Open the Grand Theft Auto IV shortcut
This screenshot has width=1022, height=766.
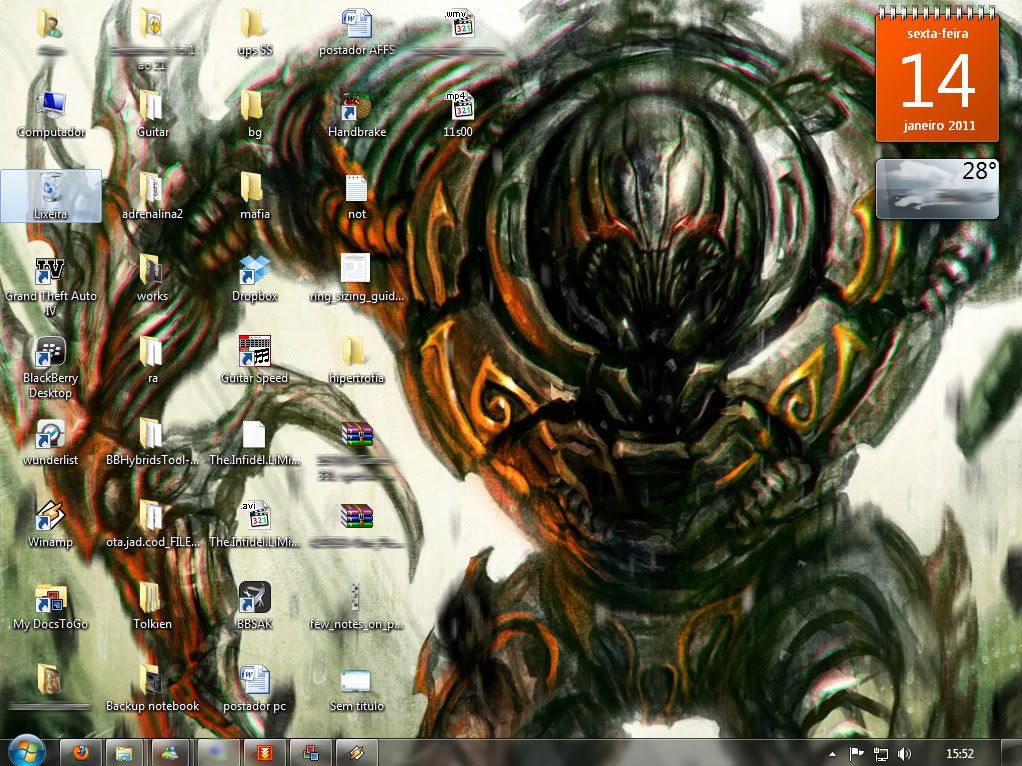(51, 286)
